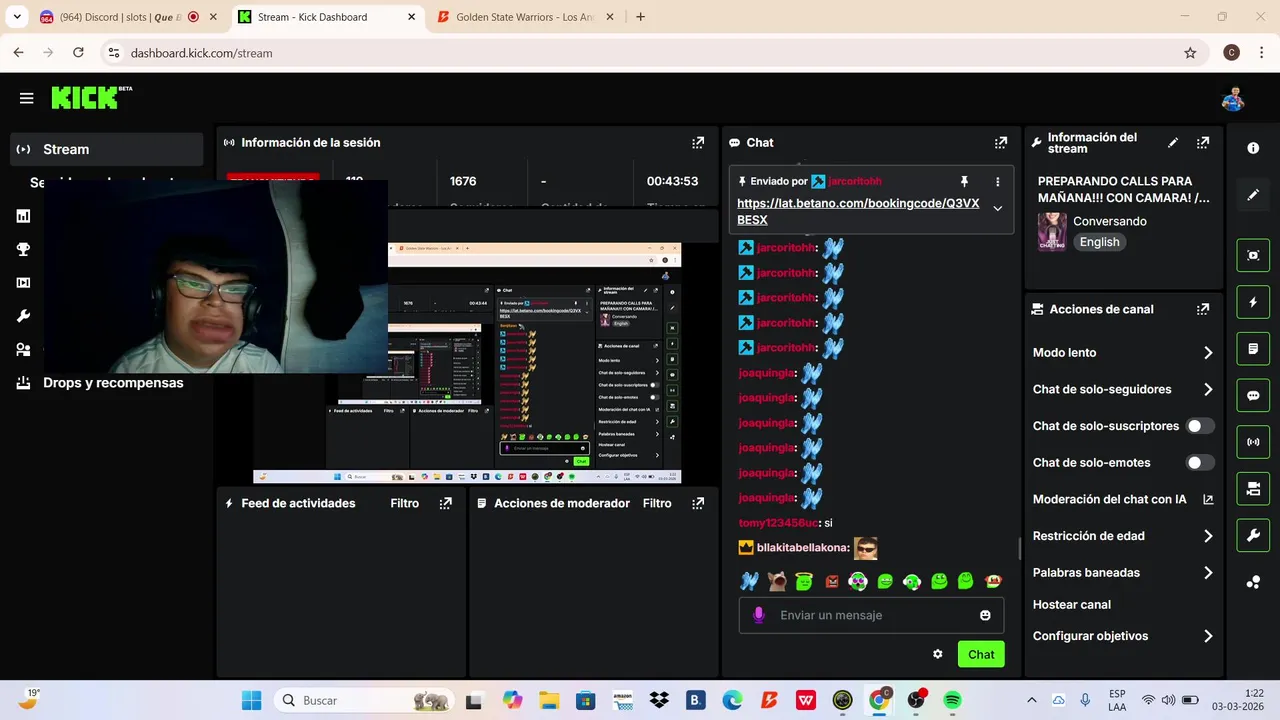Open the hamburger menu next to Kick logo
Screen dimensions: 1280x720
26,98
